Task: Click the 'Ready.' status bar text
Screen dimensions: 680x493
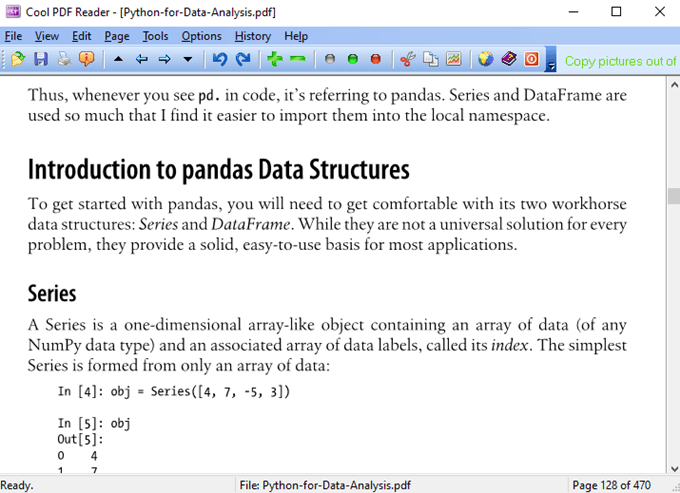Action: 17,485
